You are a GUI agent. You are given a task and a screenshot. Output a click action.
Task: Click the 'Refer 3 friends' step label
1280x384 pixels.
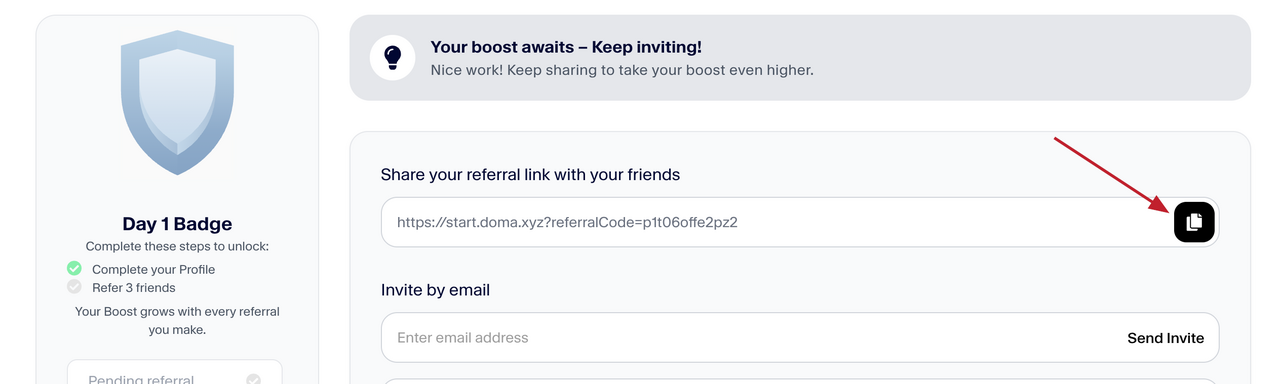tap(134, 287)
